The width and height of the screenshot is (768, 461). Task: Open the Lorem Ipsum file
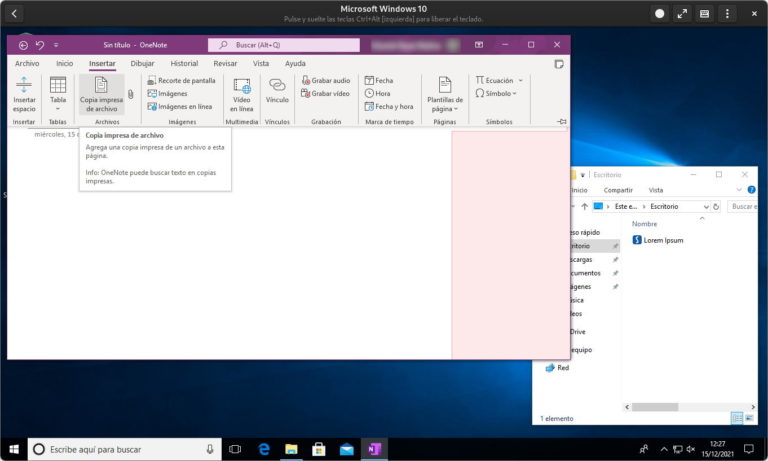(658, 240)
